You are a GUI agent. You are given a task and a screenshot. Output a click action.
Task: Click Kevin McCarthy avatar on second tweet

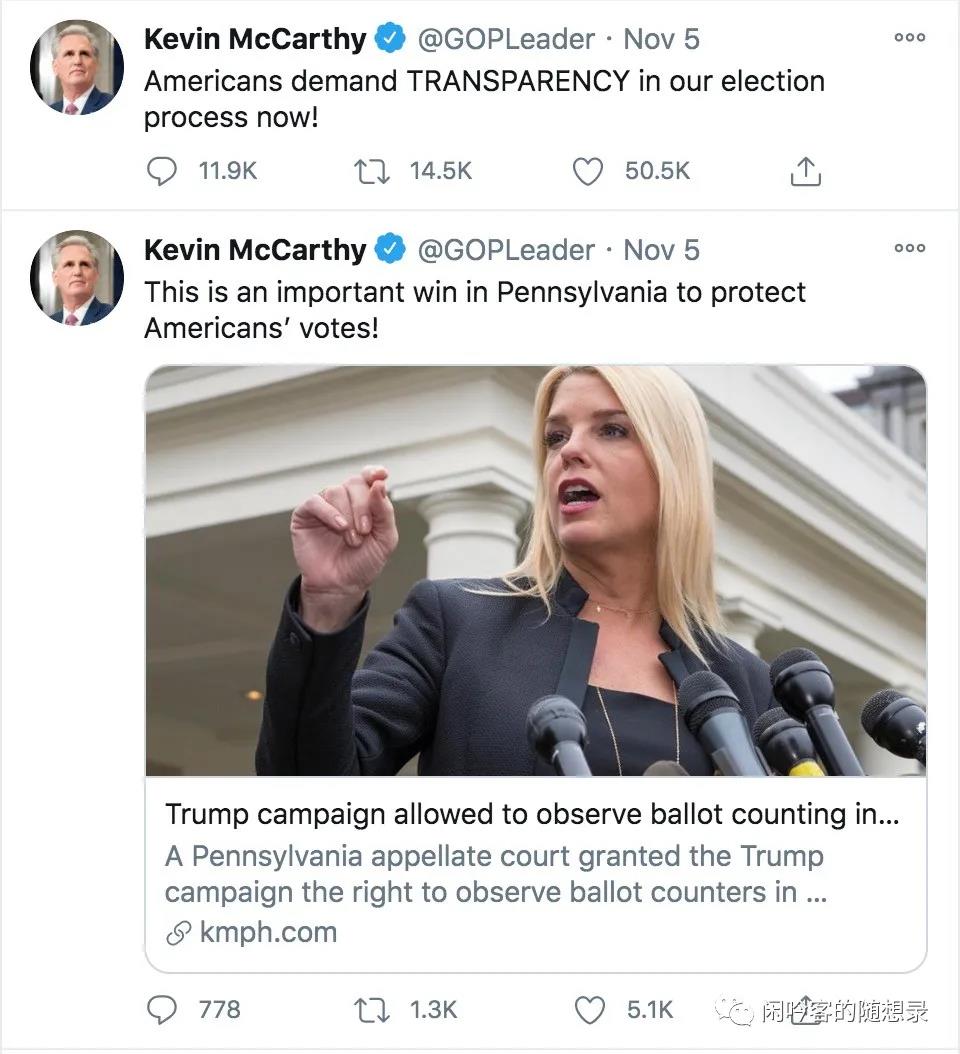[x=77, y=277]
